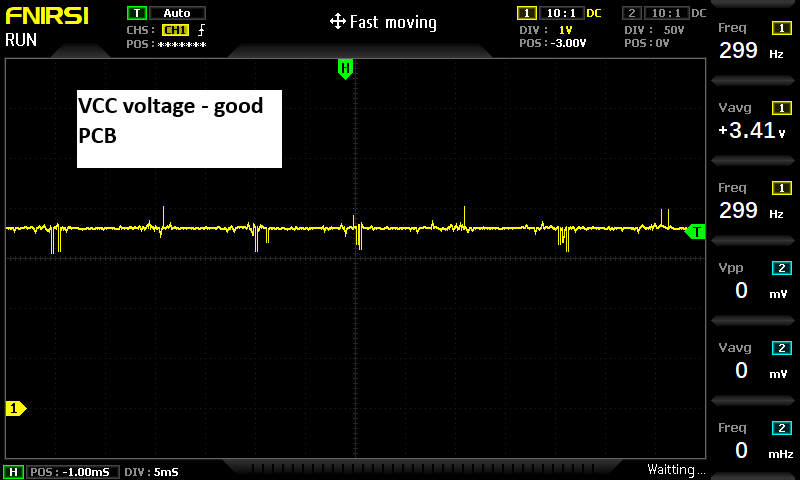This screenshot has width=800, height=480.
Task: Click the horizontal POS -1.00mS box
Action: 72,472
